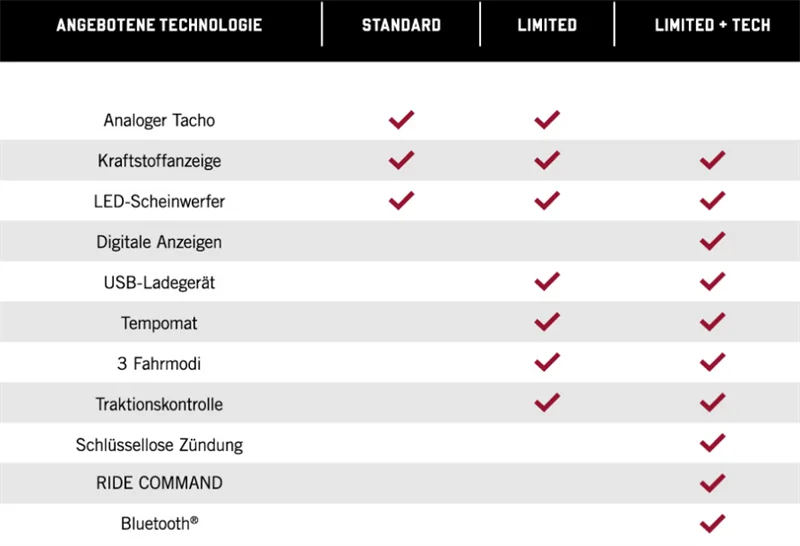
Task: Select the LIMITED column header
Action: (x=547, y=25)
